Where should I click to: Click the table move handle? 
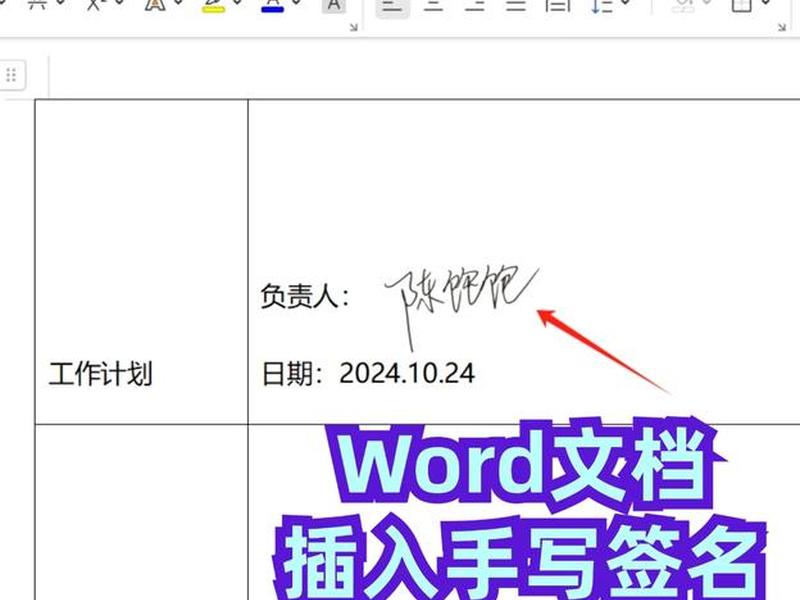[x=11, y=75]
